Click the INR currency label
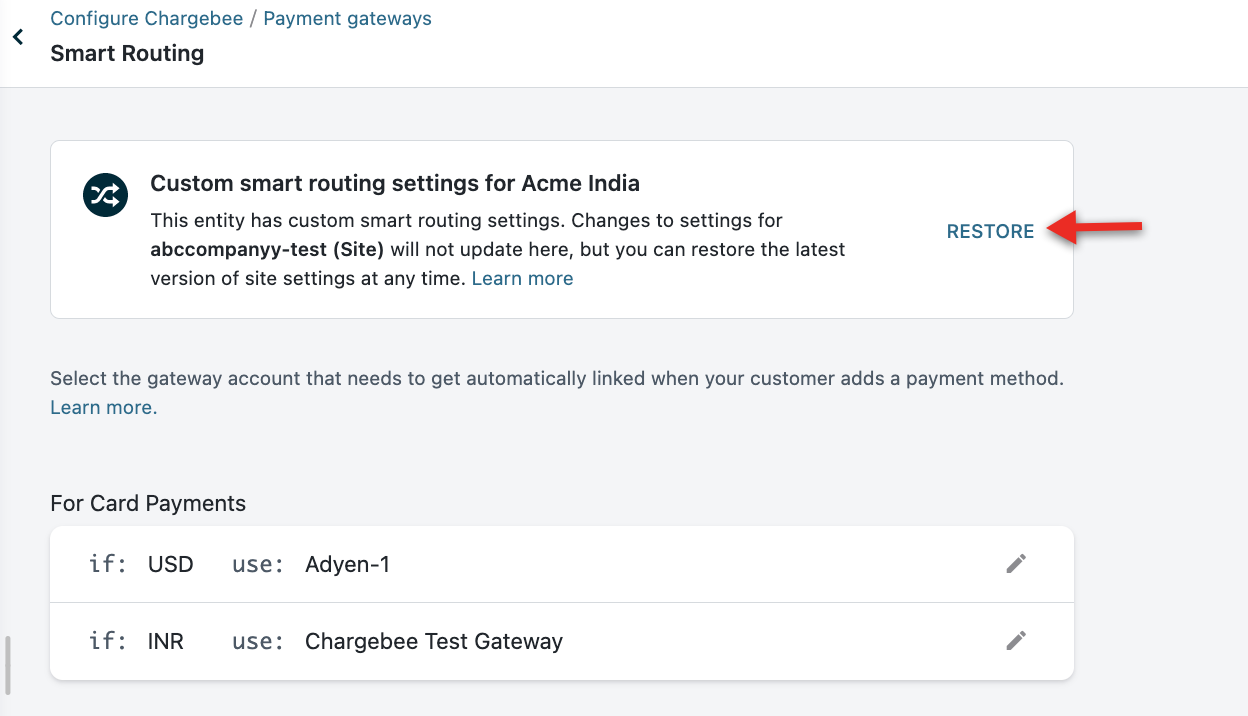Screen dimensions: 1248x716 (166, 641)
